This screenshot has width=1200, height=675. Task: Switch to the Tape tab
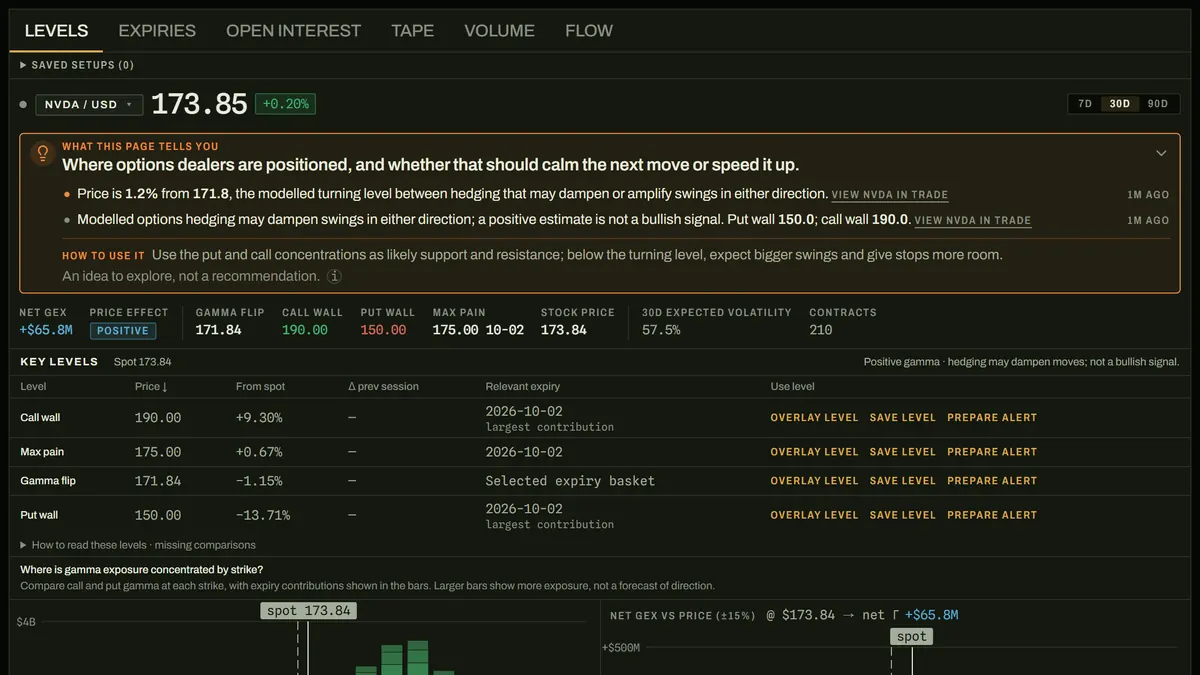click(x=412, y=31)
